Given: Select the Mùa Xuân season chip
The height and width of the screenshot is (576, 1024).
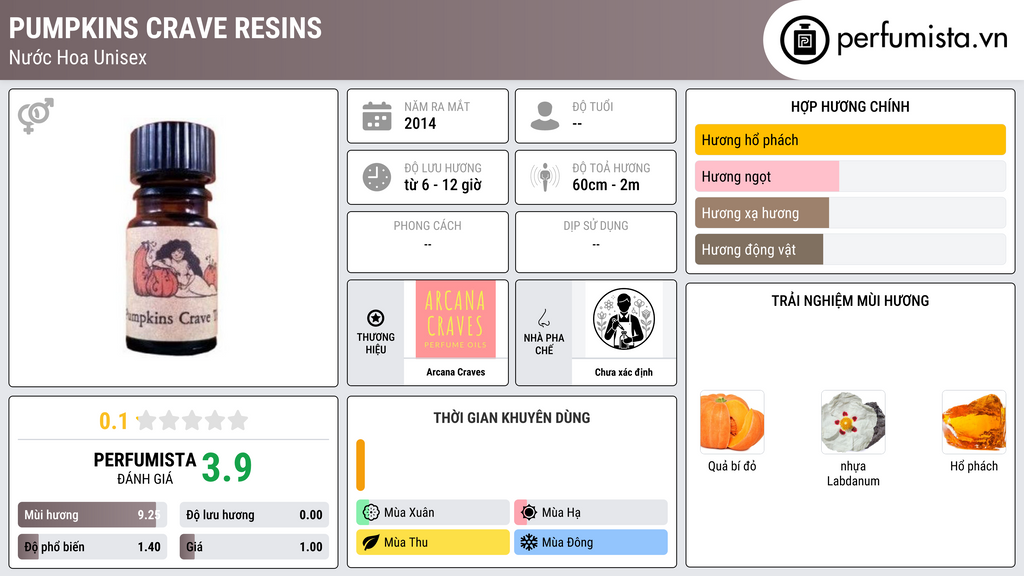Looking at the screenshot, I should point(433,513).
